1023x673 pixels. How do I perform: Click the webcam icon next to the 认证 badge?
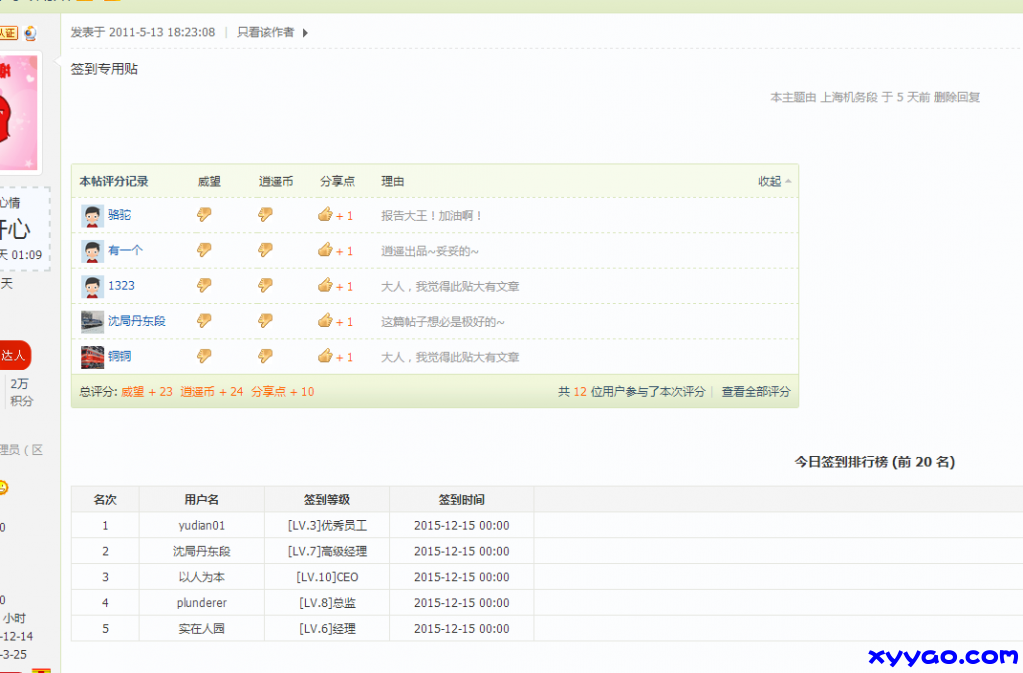tap(30, 33)
